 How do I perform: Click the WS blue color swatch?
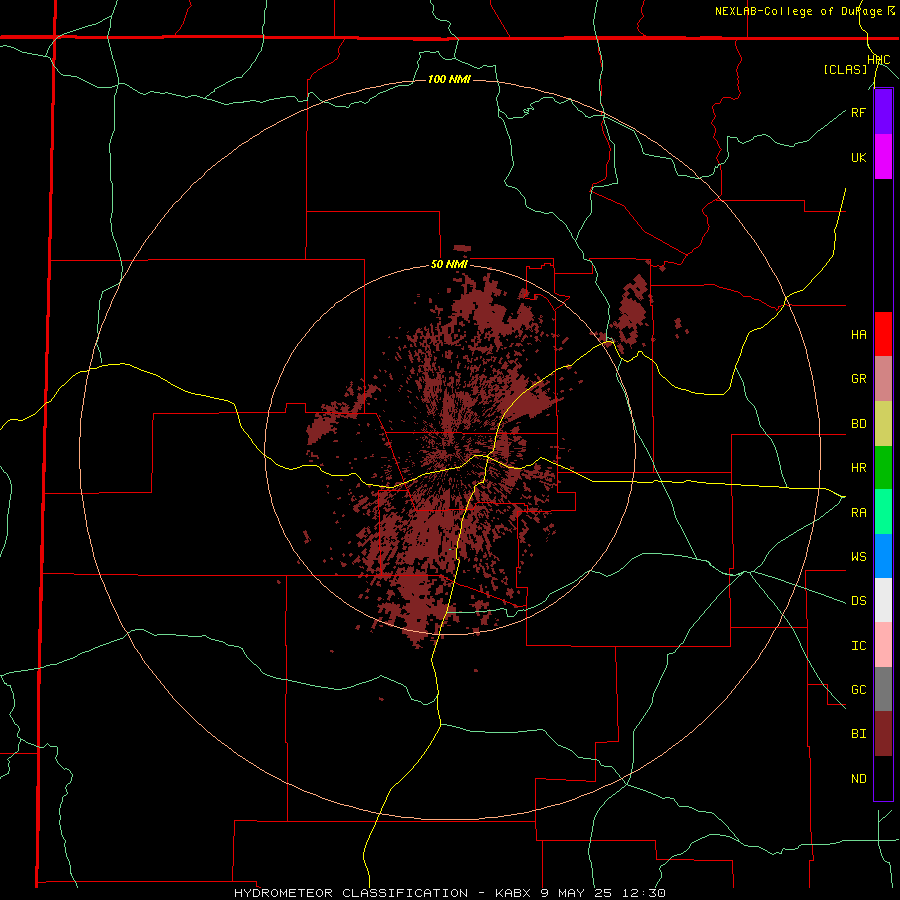click(883, 556)
